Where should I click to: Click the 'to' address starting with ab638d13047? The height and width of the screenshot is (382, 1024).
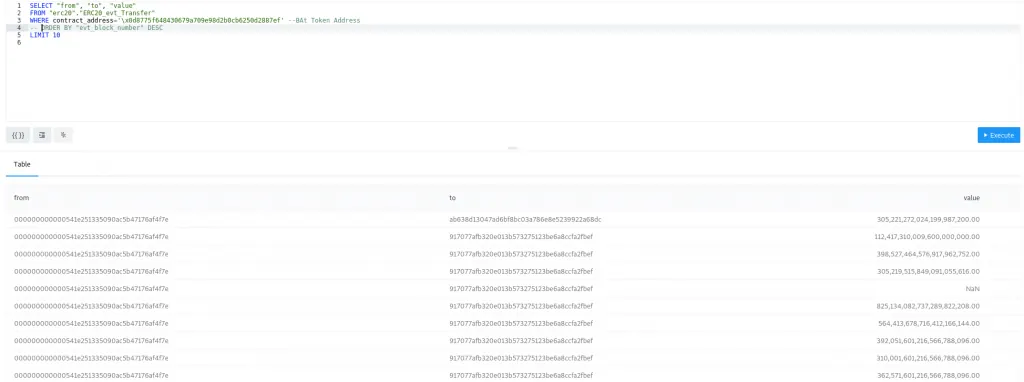point(525,219)
